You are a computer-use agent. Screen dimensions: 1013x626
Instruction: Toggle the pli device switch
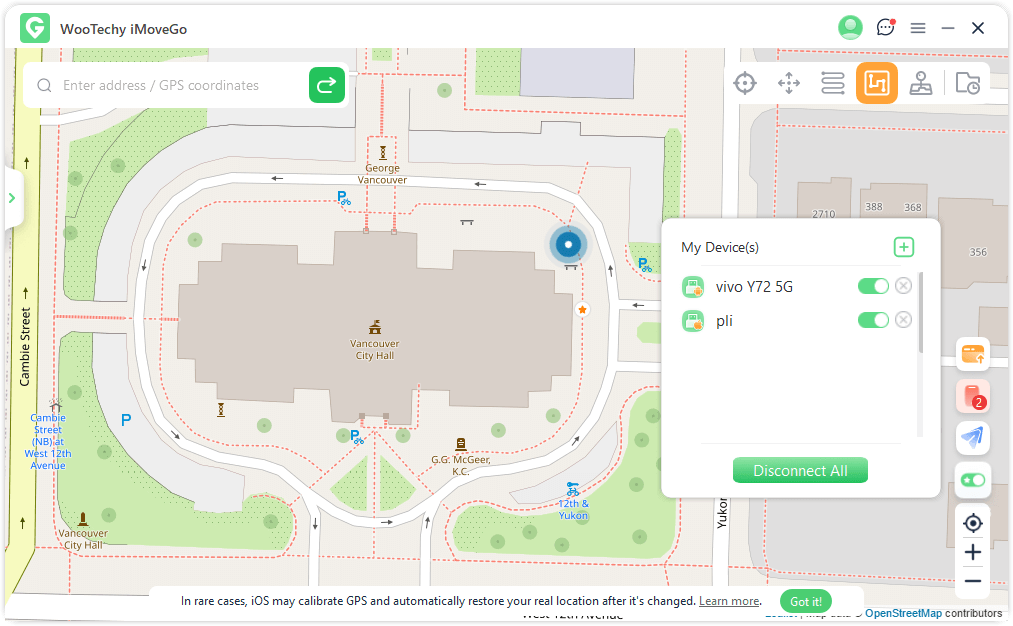[x=873, y=320]
